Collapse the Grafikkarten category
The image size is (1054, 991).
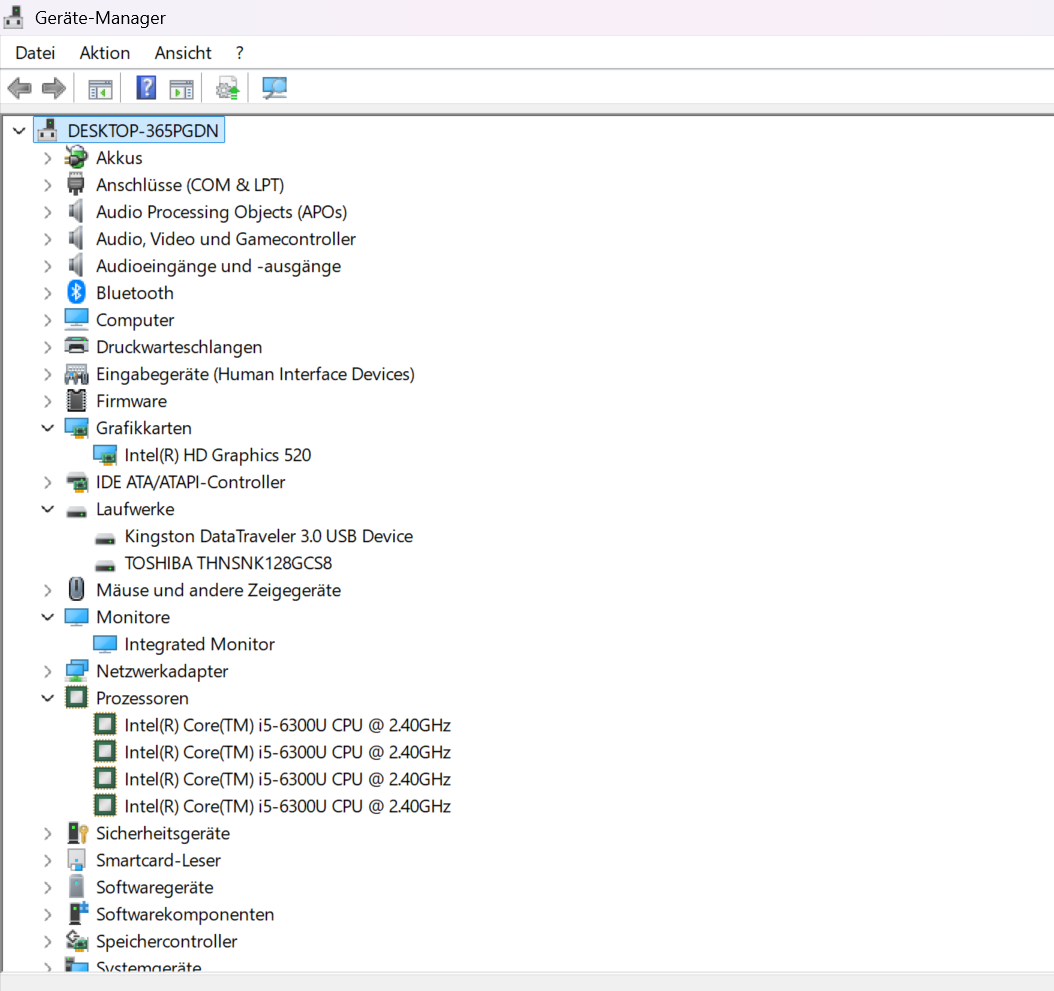tap(47, 428)
